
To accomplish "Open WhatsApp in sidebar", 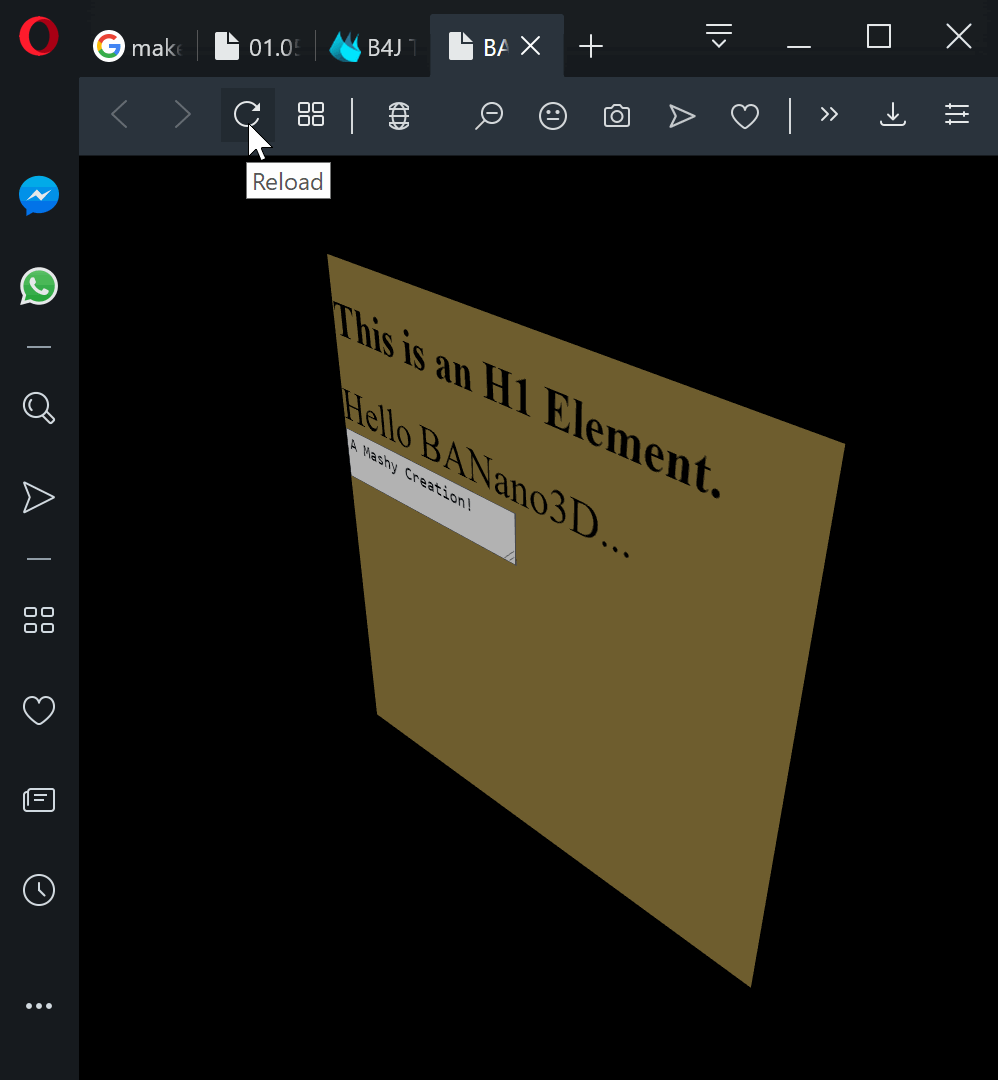I will (x=39, y=287).
